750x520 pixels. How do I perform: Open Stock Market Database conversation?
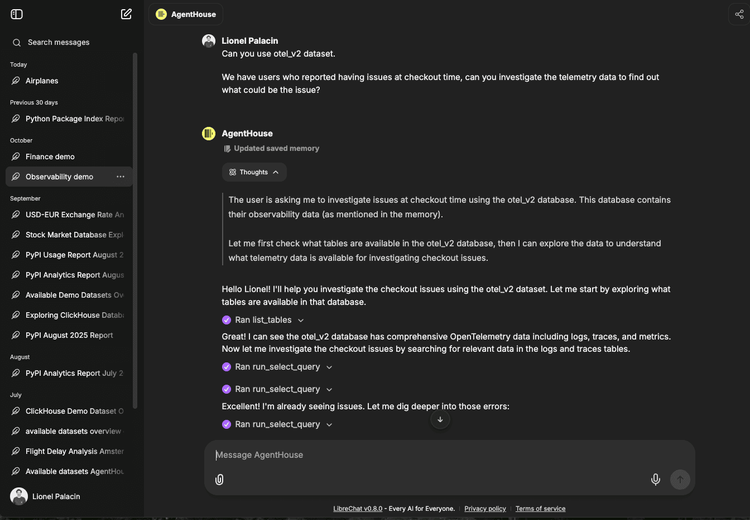pos(74,235)
